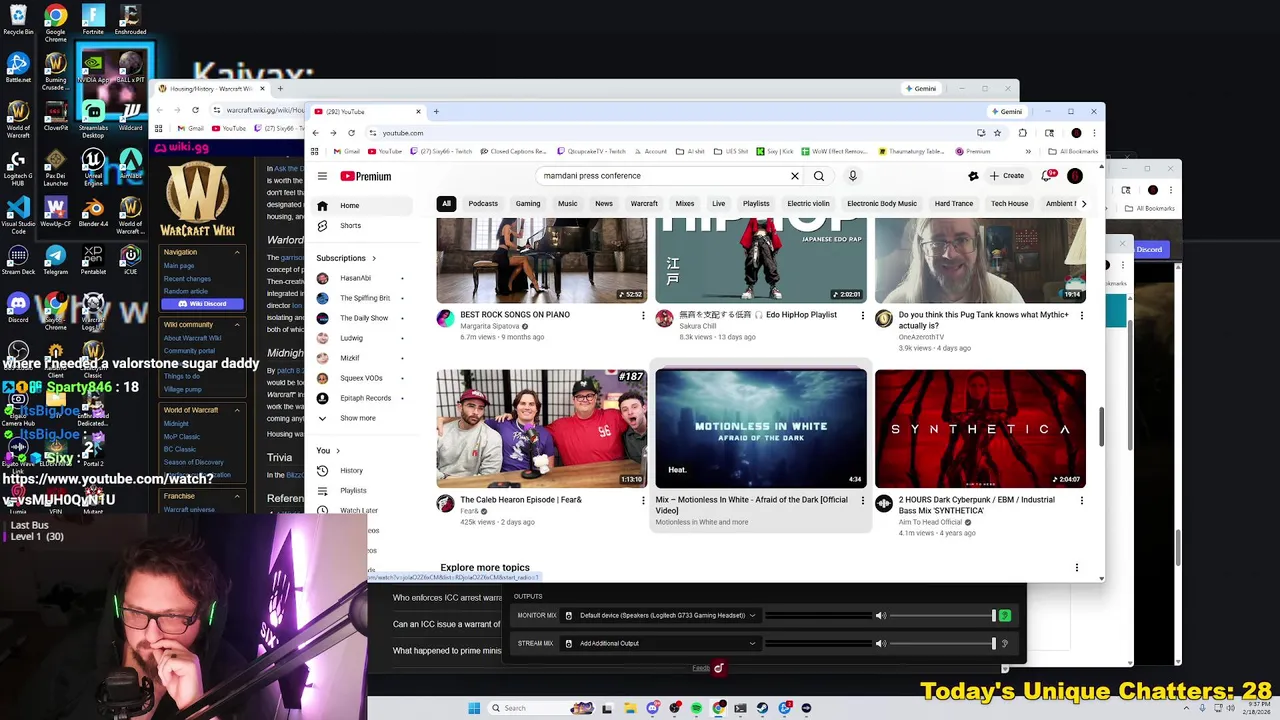Clear the YouTube search field with X

pos(795,176)
